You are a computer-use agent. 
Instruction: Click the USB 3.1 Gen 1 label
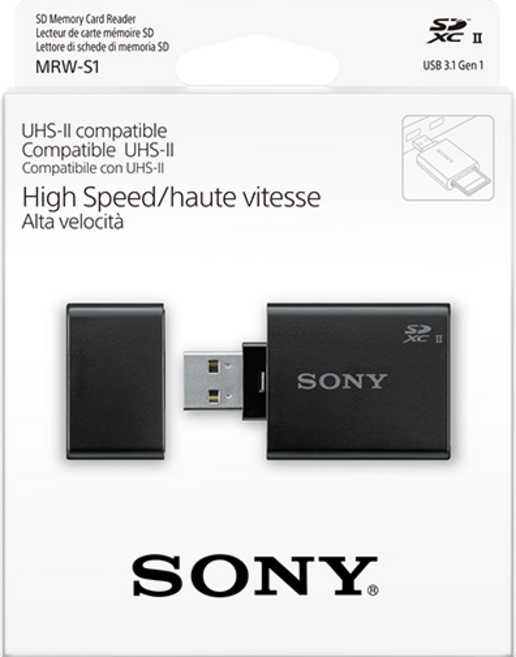pyautogui.click(x=453, y=65)
